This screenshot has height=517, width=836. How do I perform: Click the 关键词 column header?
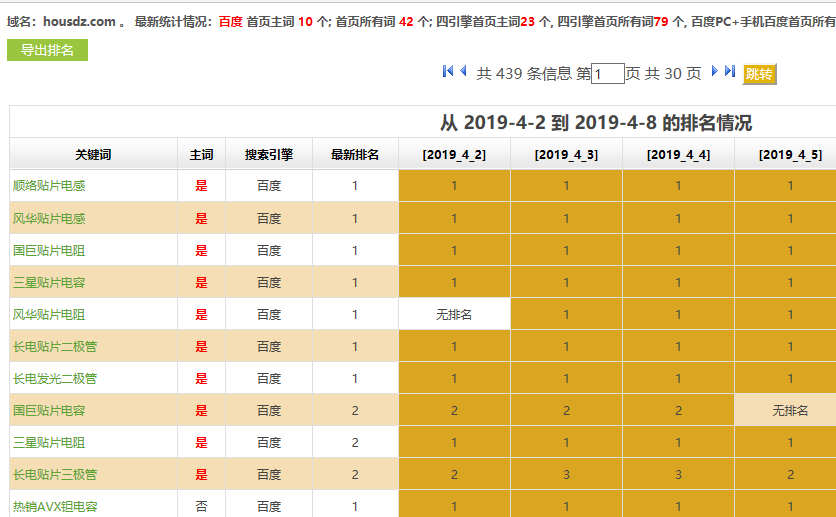point(93,154)
